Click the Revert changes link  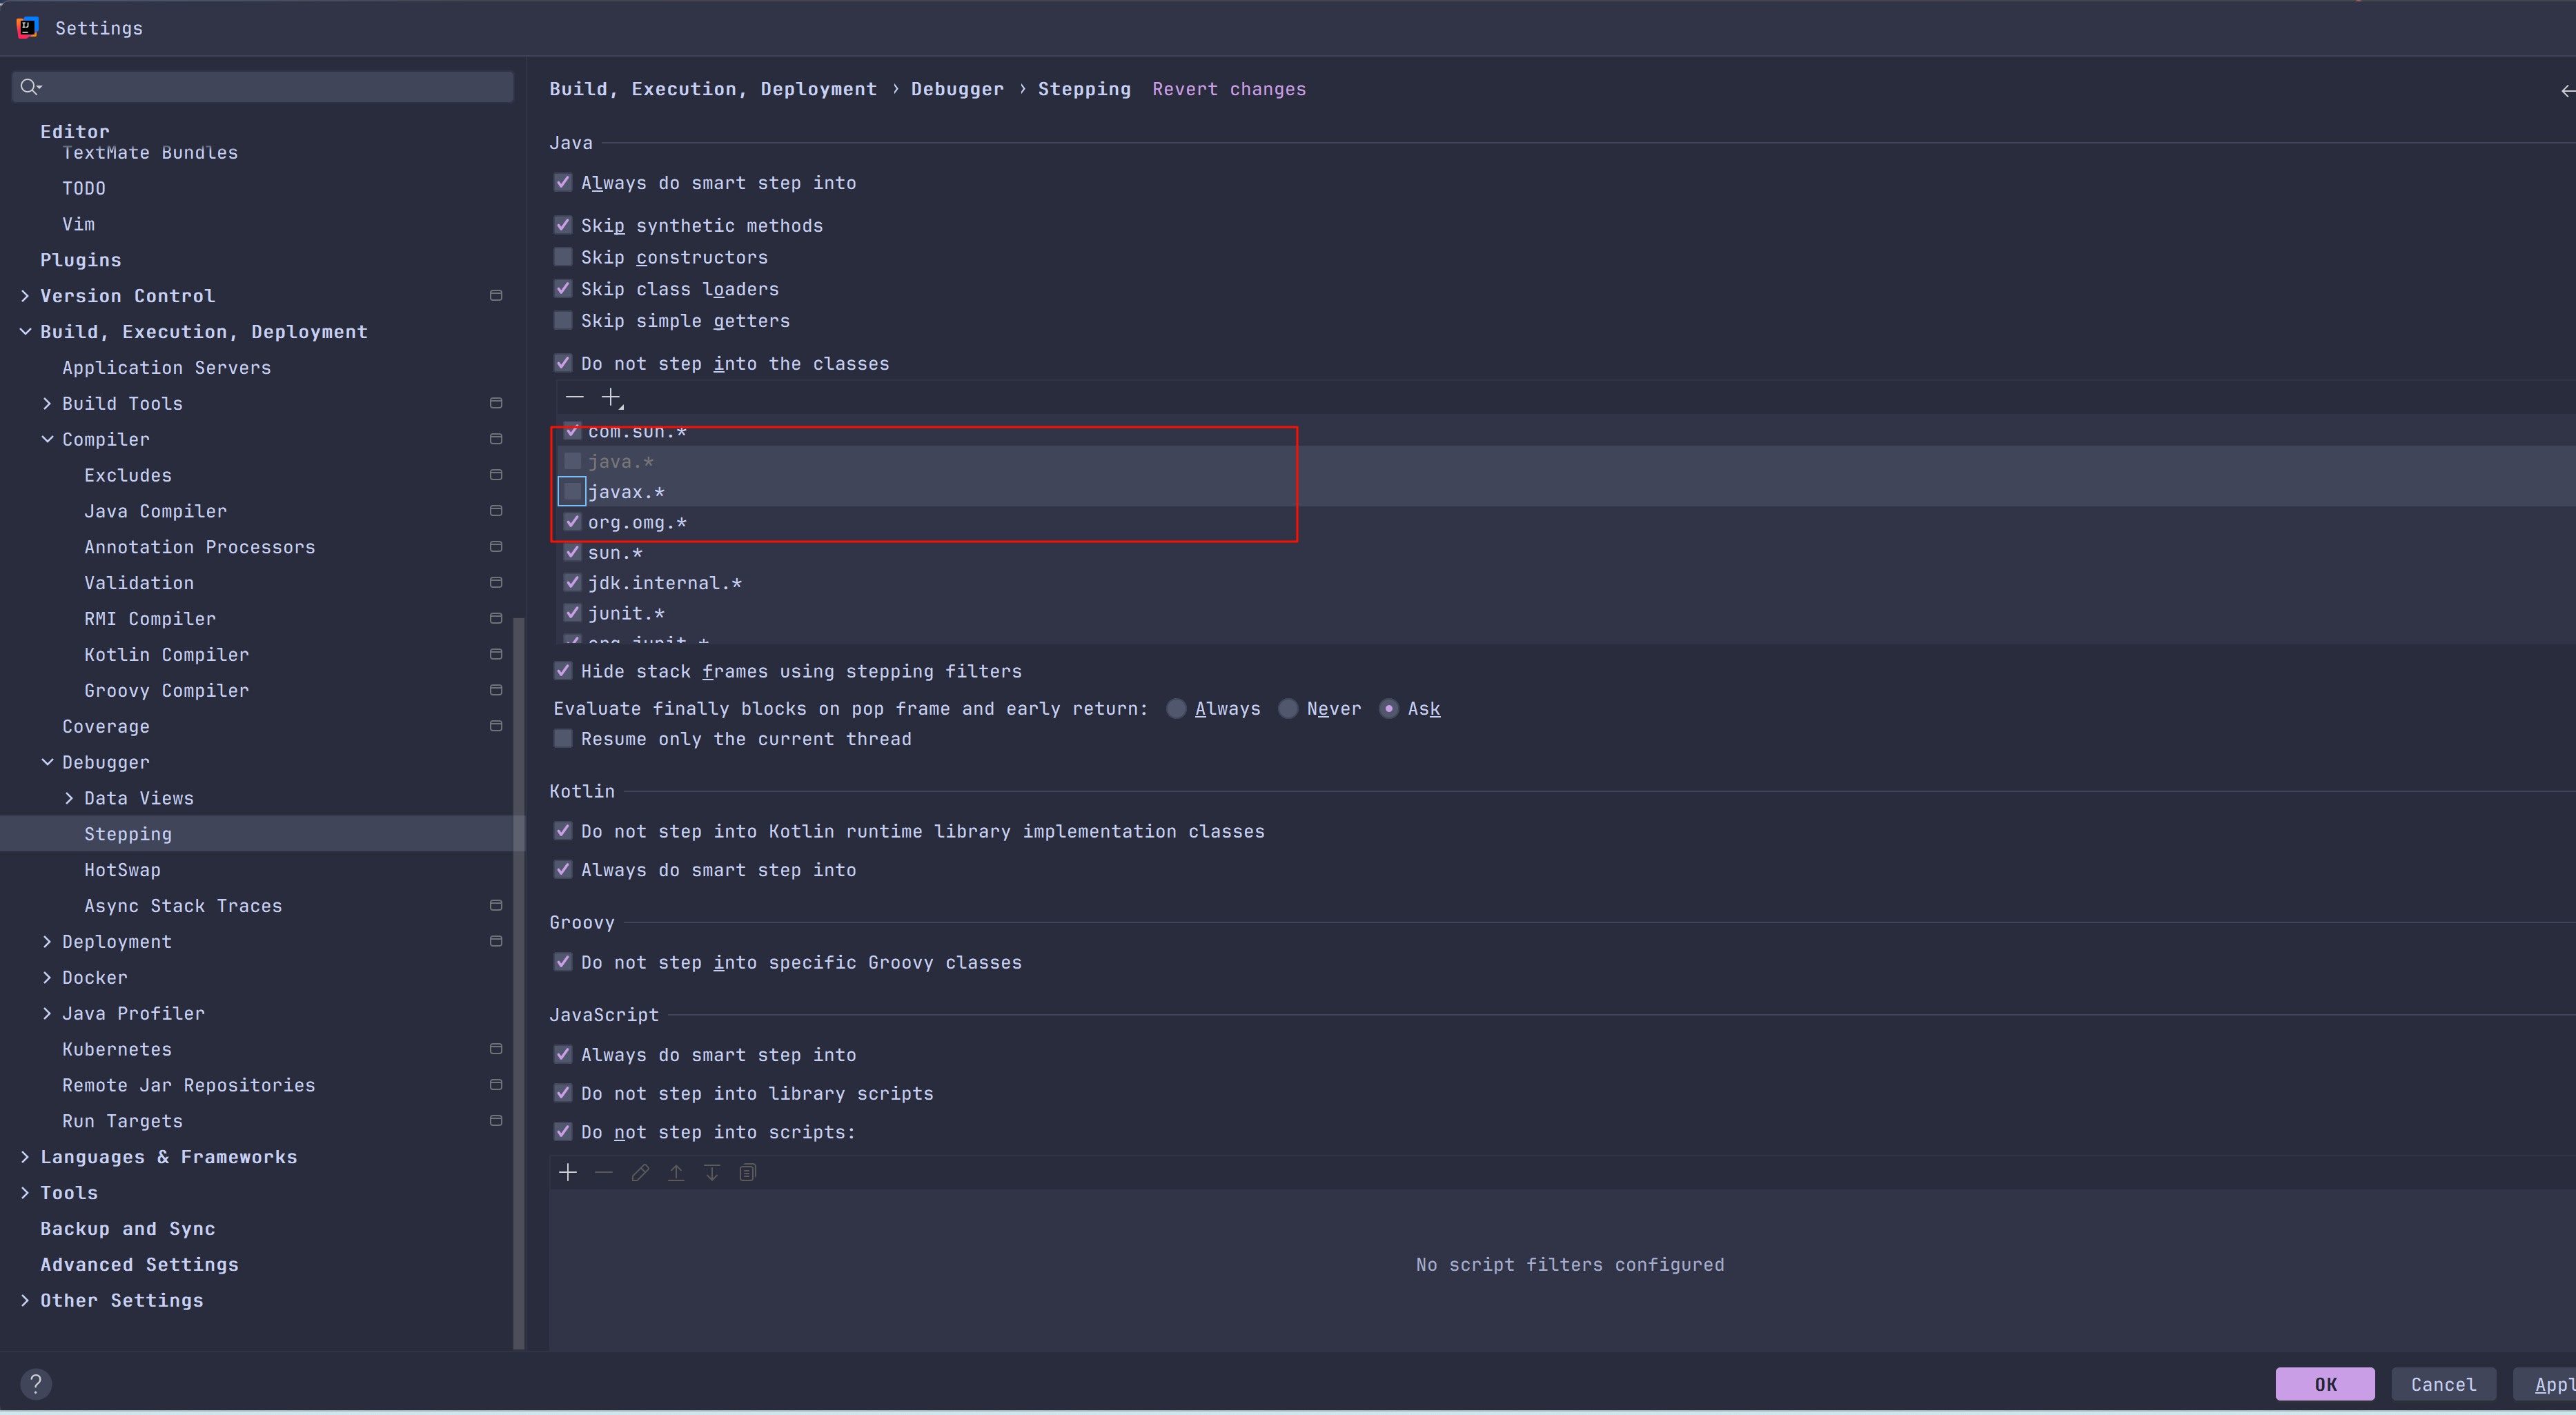coord(1228,89)
